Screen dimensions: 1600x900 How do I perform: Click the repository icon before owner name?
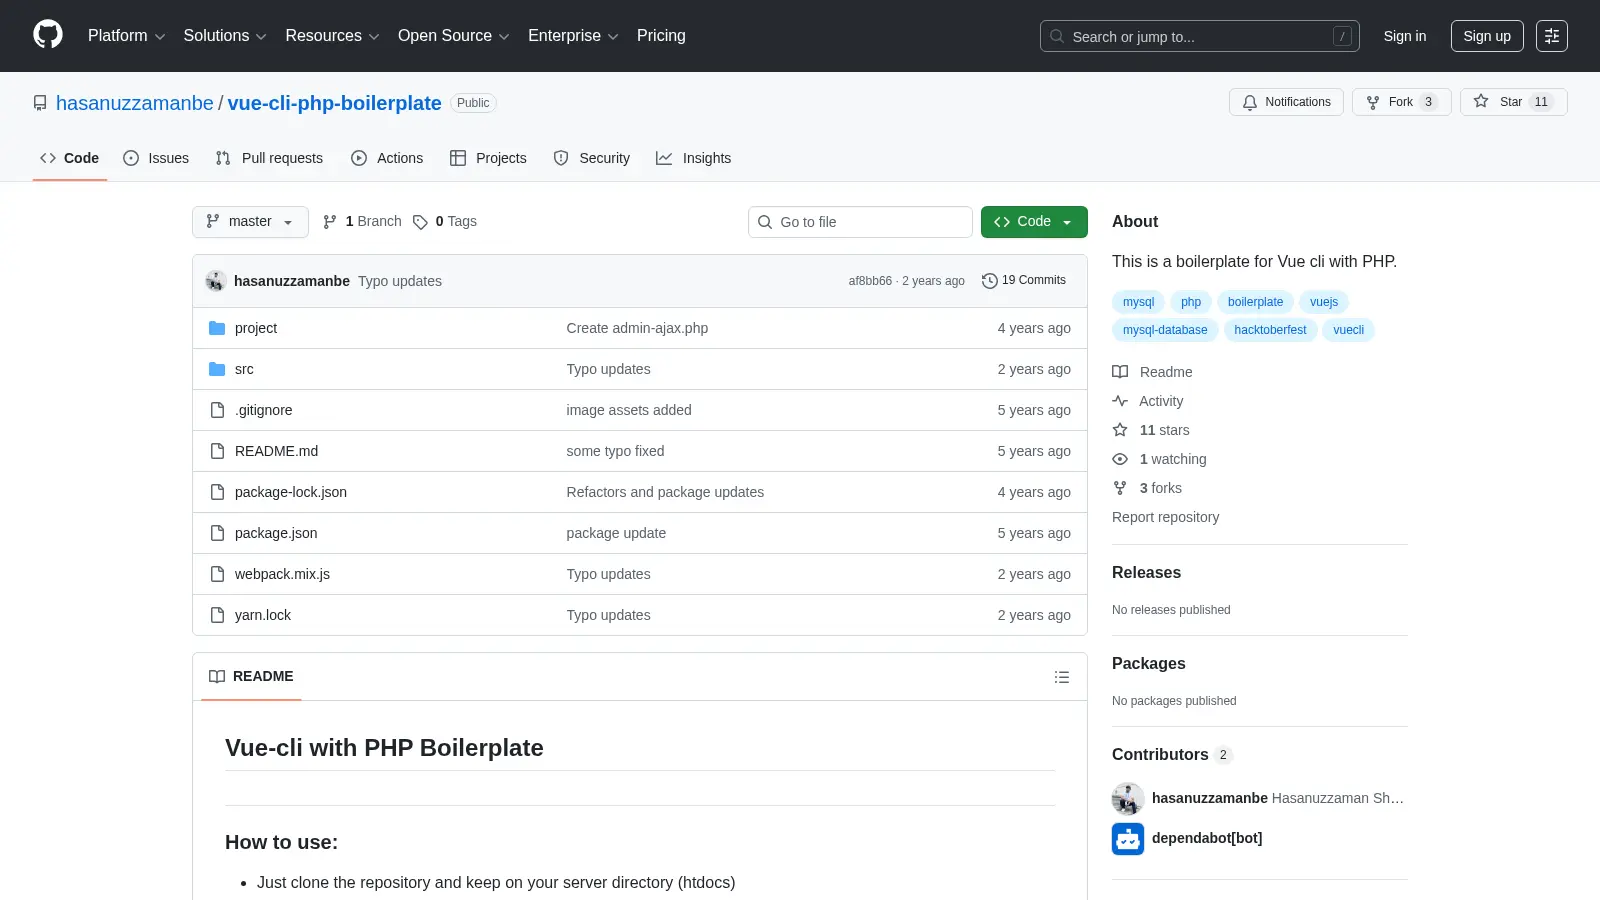pos(40,103)
